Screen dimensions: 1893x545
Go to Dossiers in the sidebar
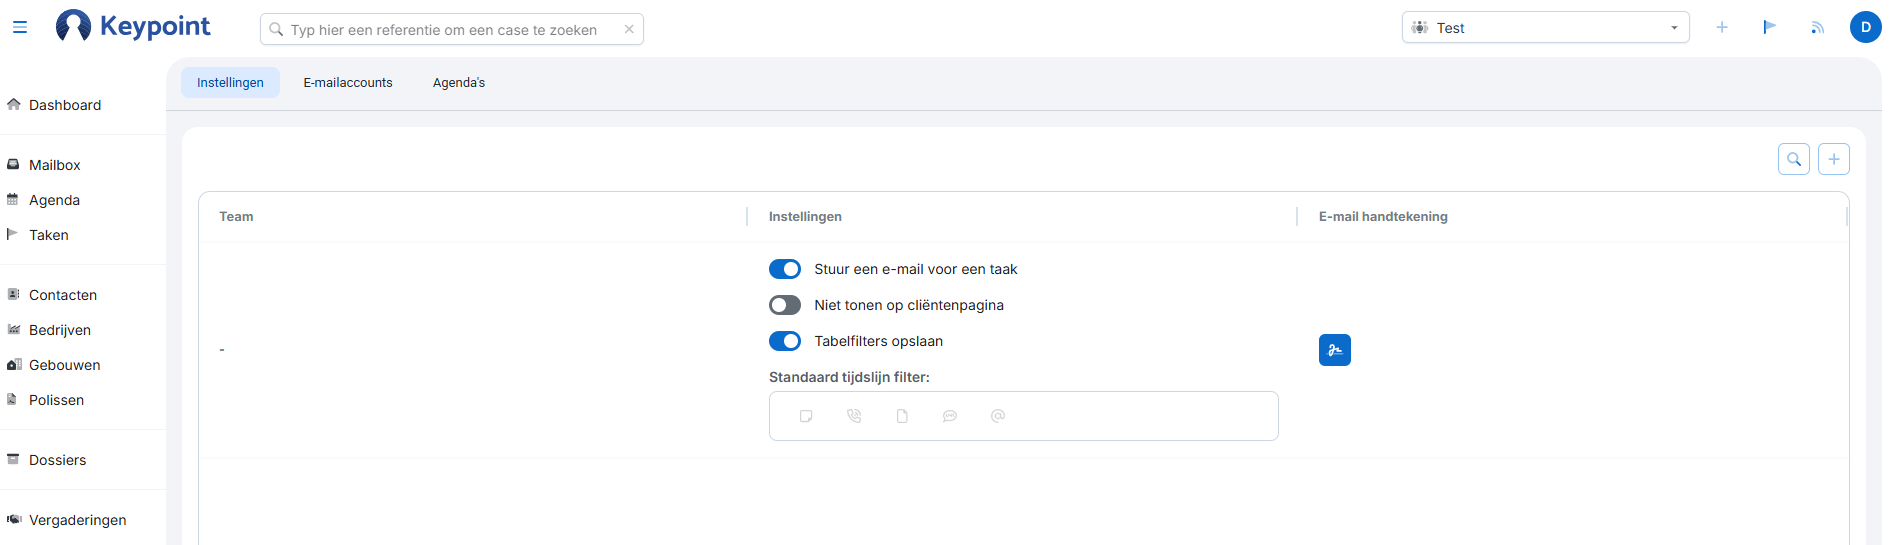click(x=58, y=460)
